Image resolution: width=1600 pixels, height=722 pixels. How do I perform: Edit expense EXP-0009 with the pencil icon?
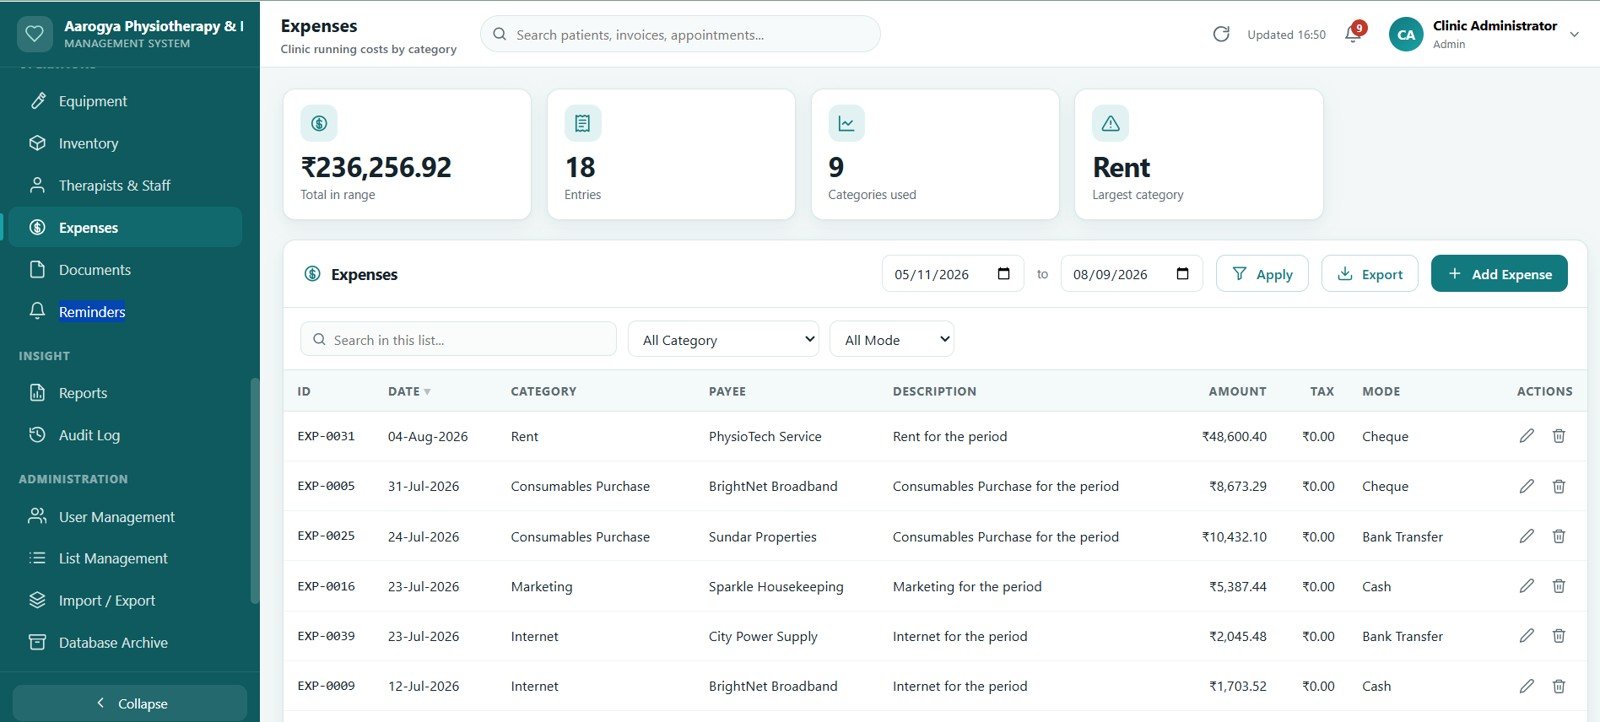pos(1527,686)
